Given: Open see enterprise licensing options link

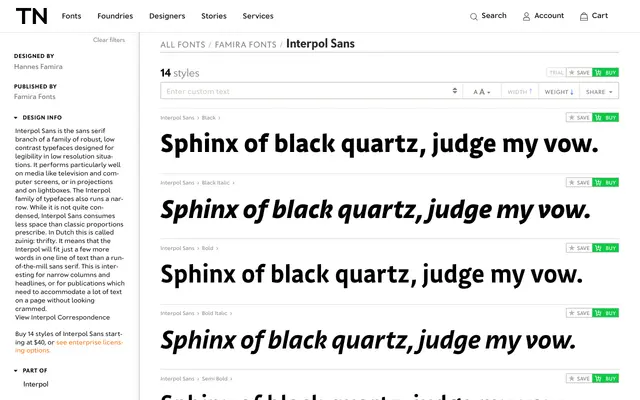Looking at the screenshot, I should click(69, 347).
